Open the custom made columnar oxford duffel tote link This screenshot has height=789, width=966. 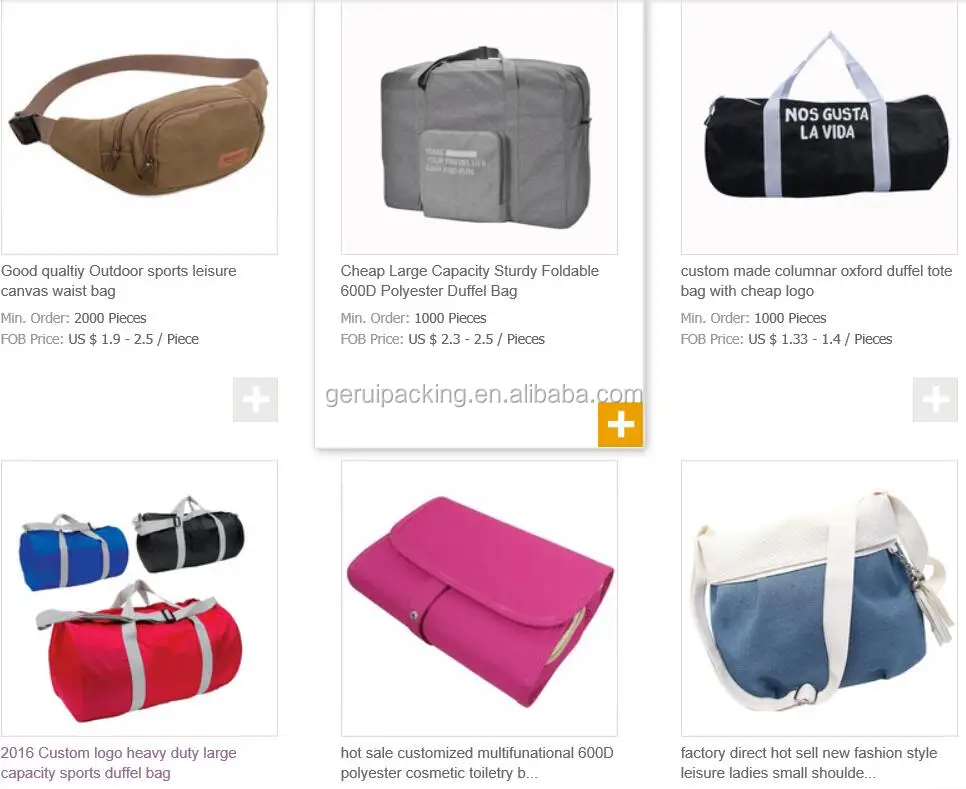[x=816, y=281]
